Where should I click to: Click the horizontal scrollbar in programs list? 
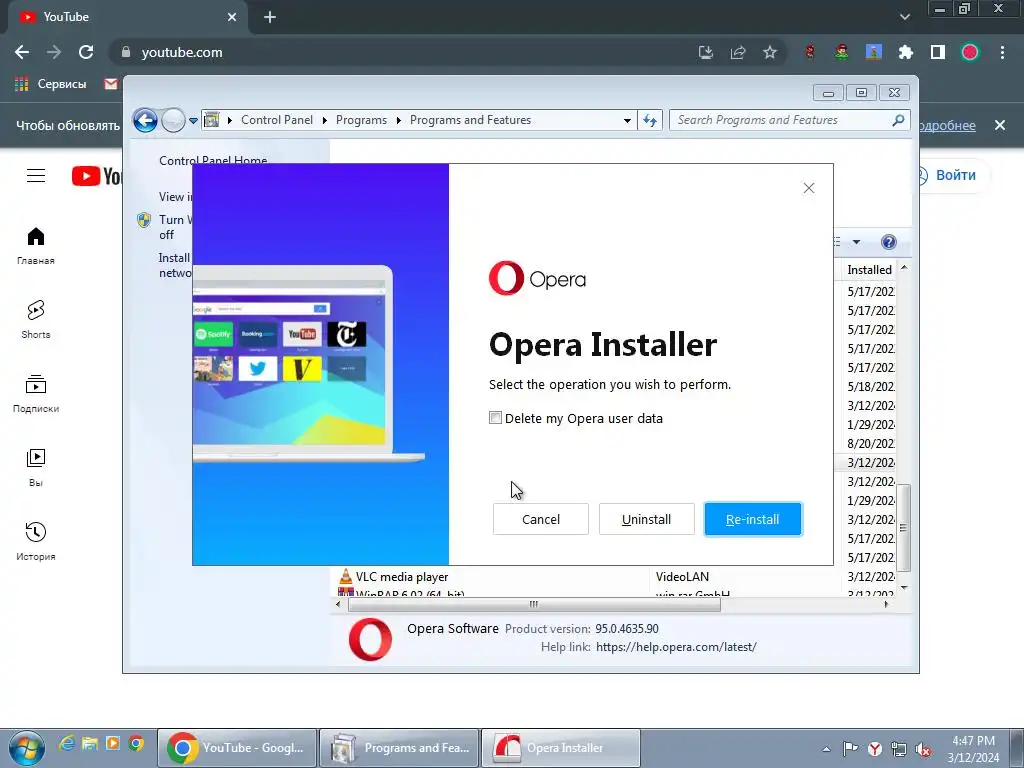(534, 605)
